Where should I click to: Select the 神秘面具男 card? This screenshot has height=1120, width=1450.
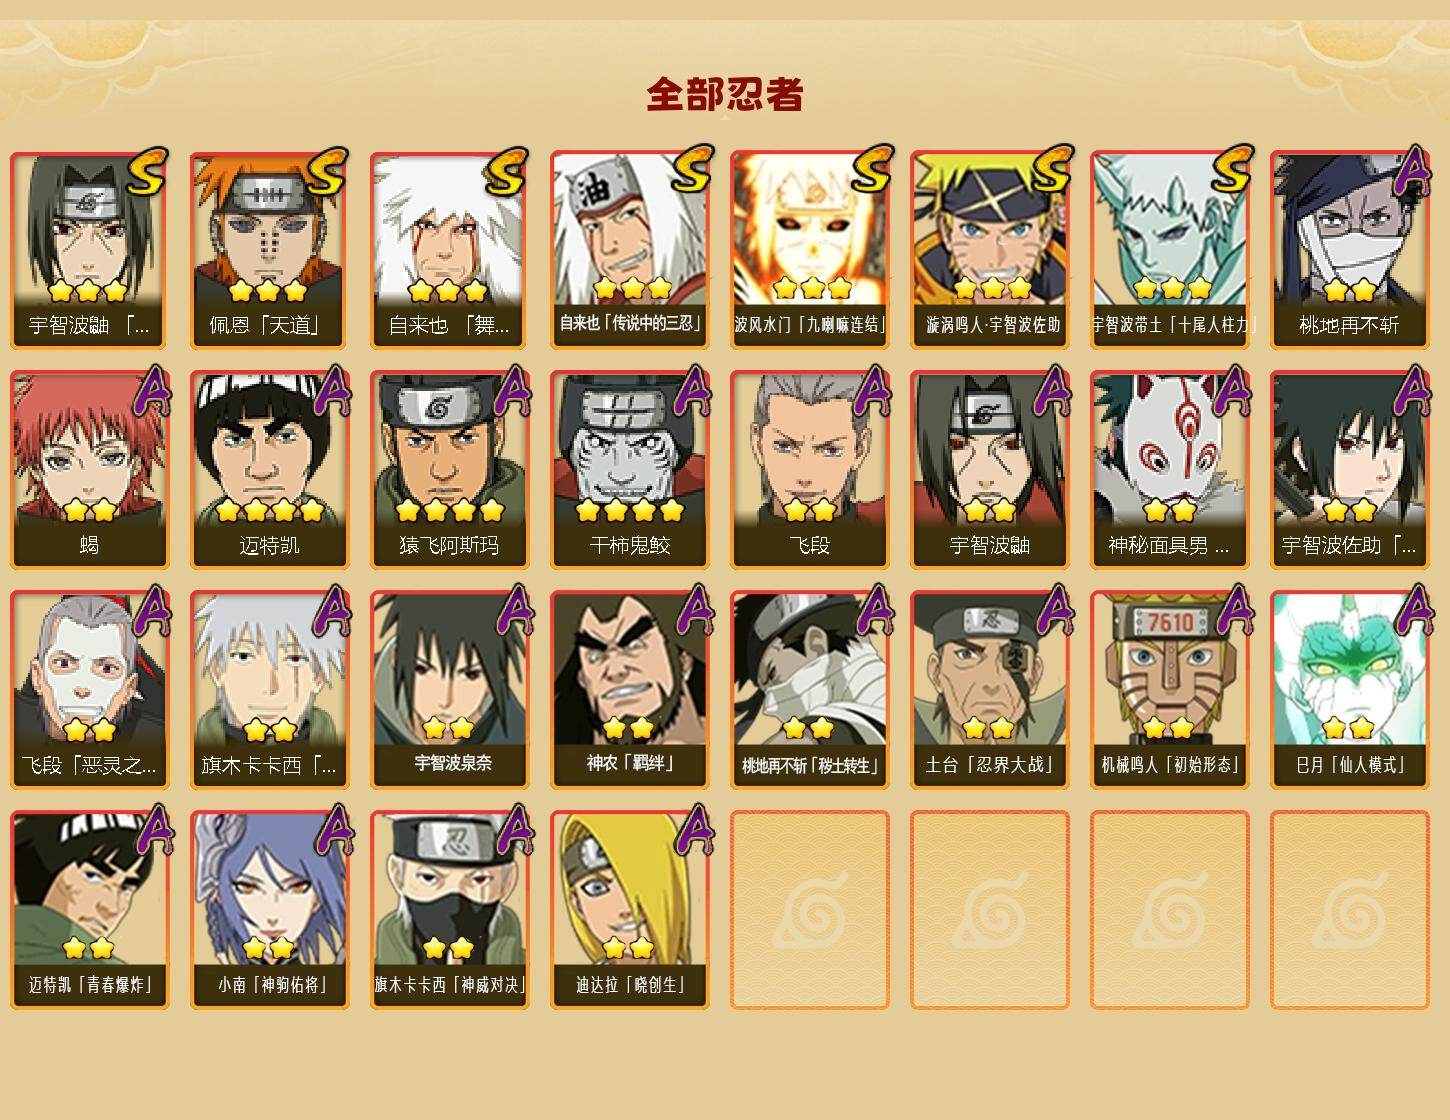(x=1170, y=470)
